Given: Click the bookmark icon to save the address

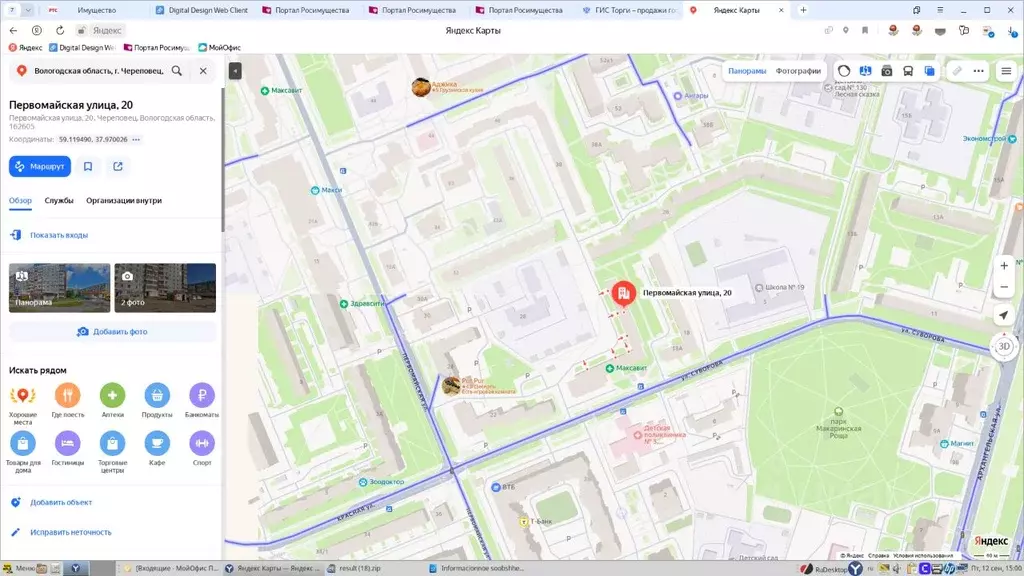Looking at the screenshot, I should (x=88, y=166).
